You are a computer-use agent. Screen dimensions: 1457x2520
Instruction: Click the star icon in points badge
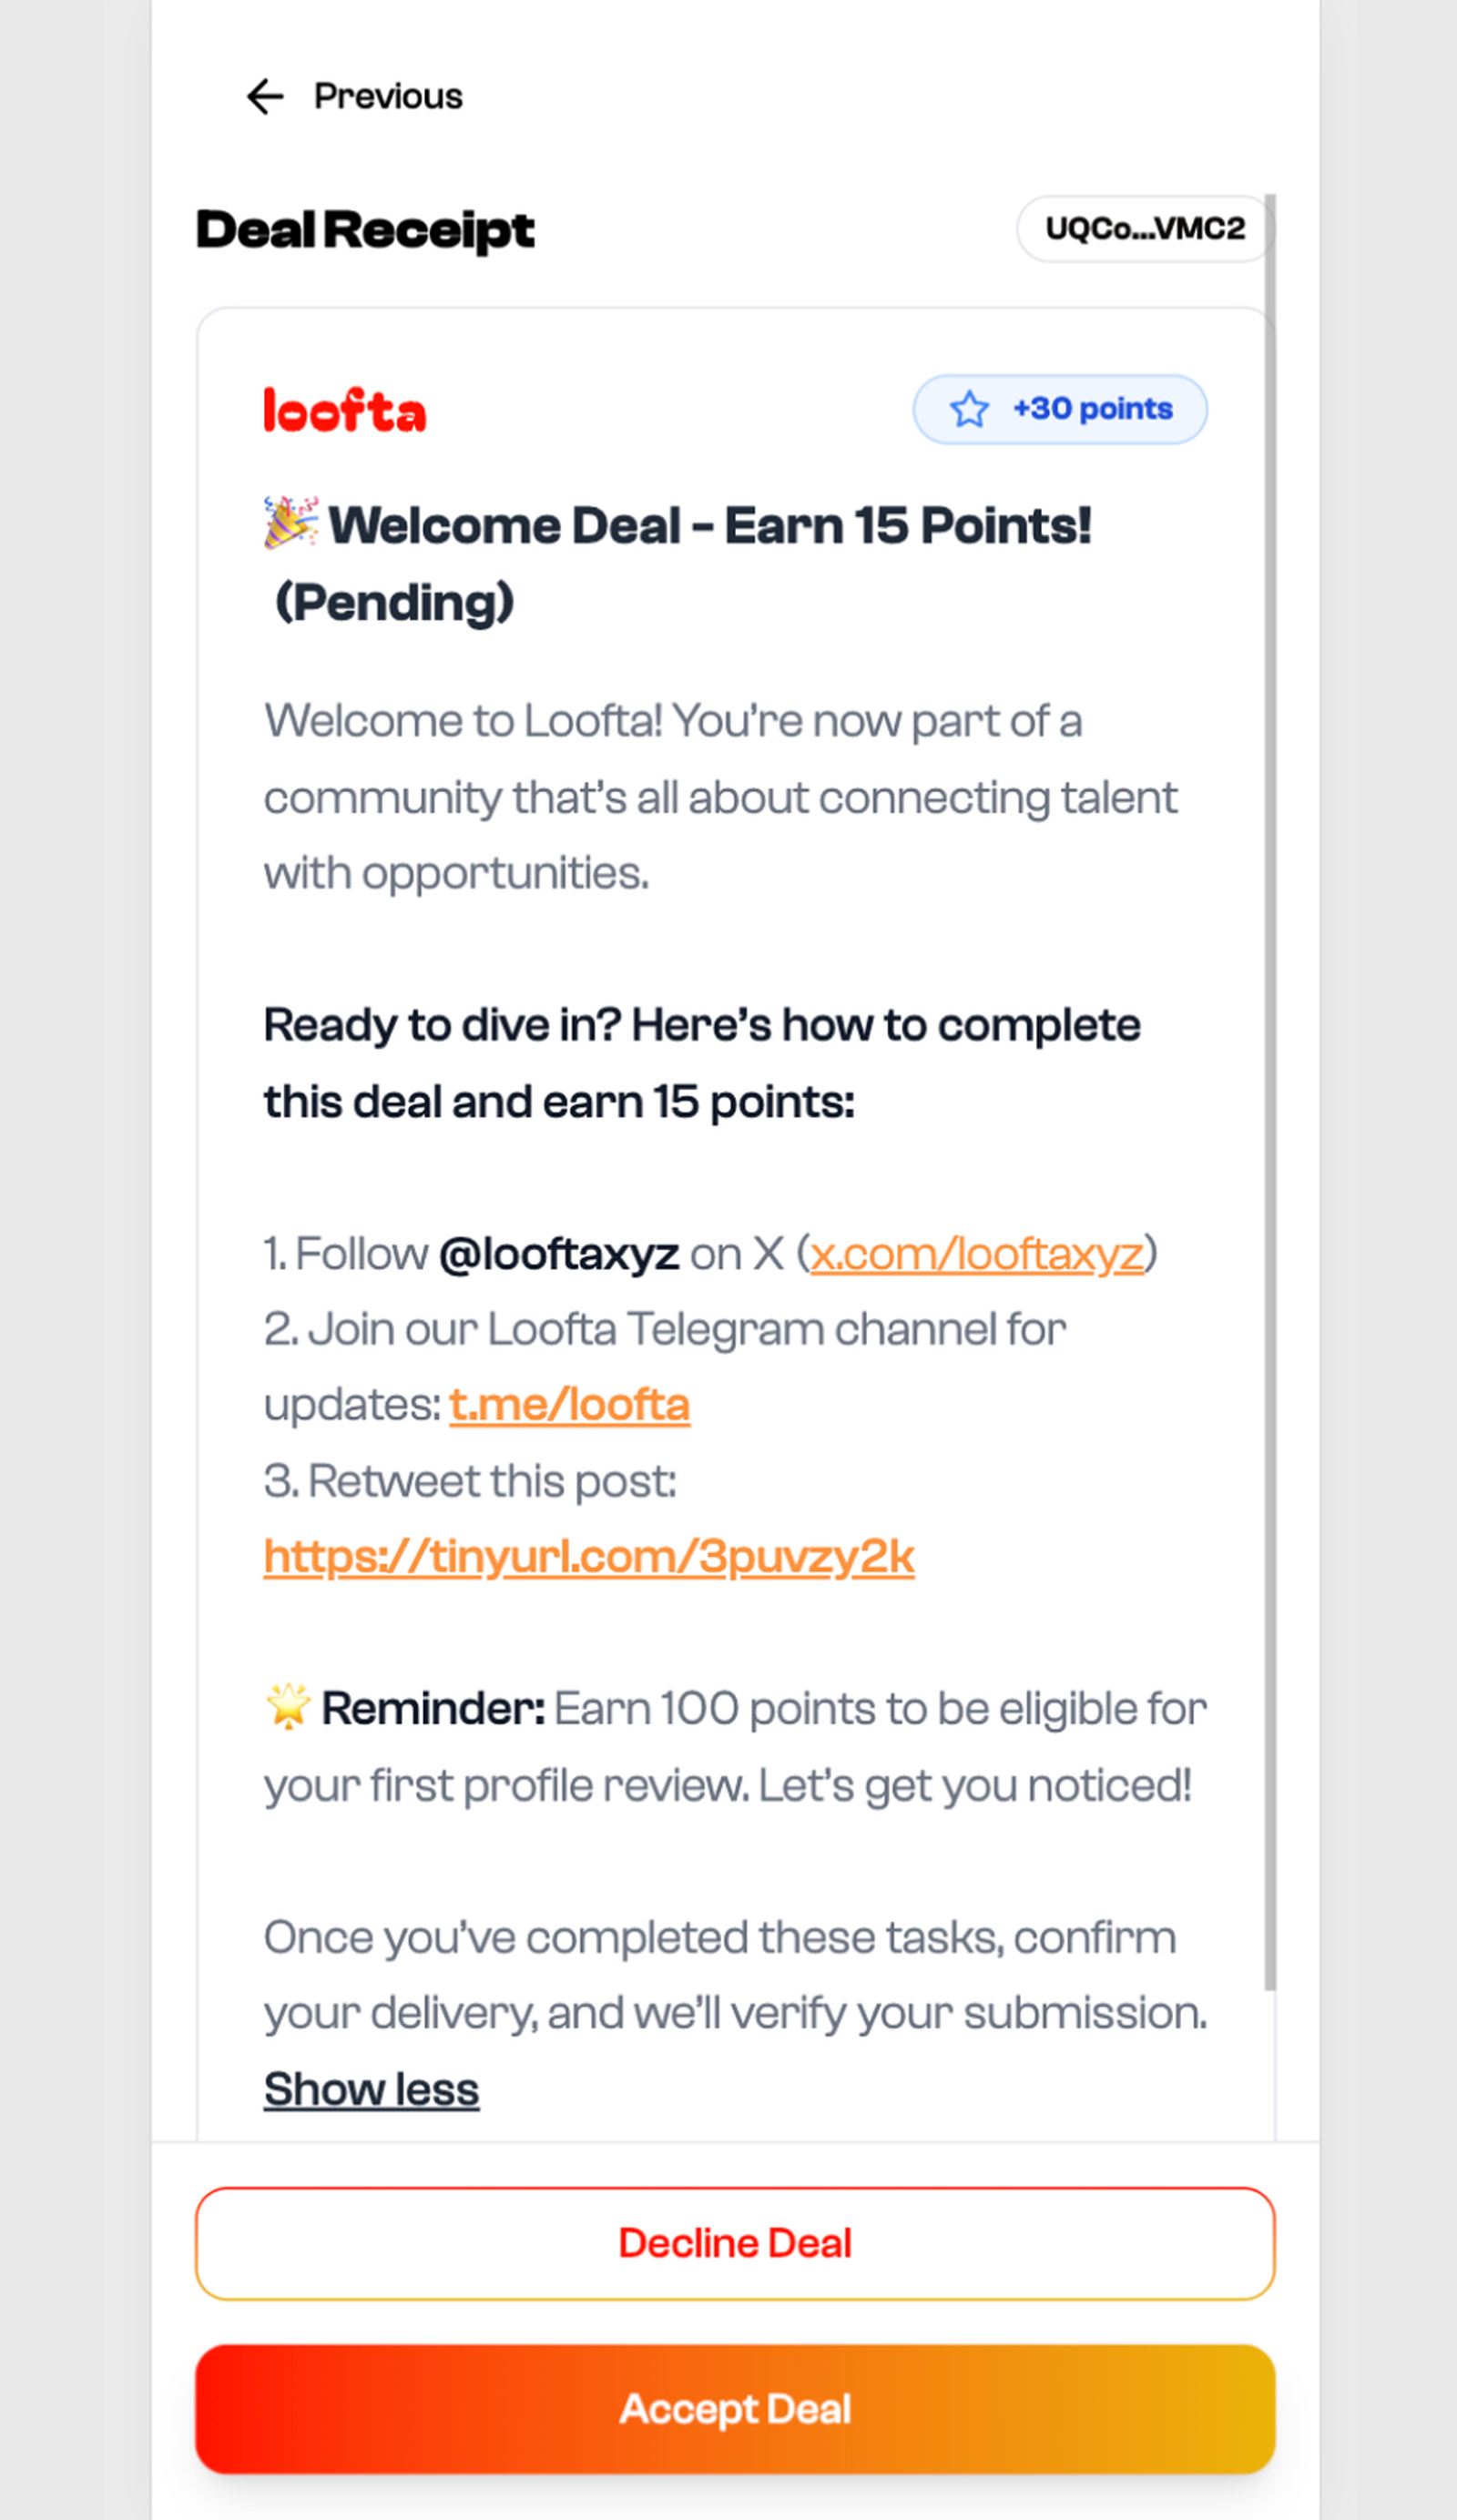(x=969, y=410)
